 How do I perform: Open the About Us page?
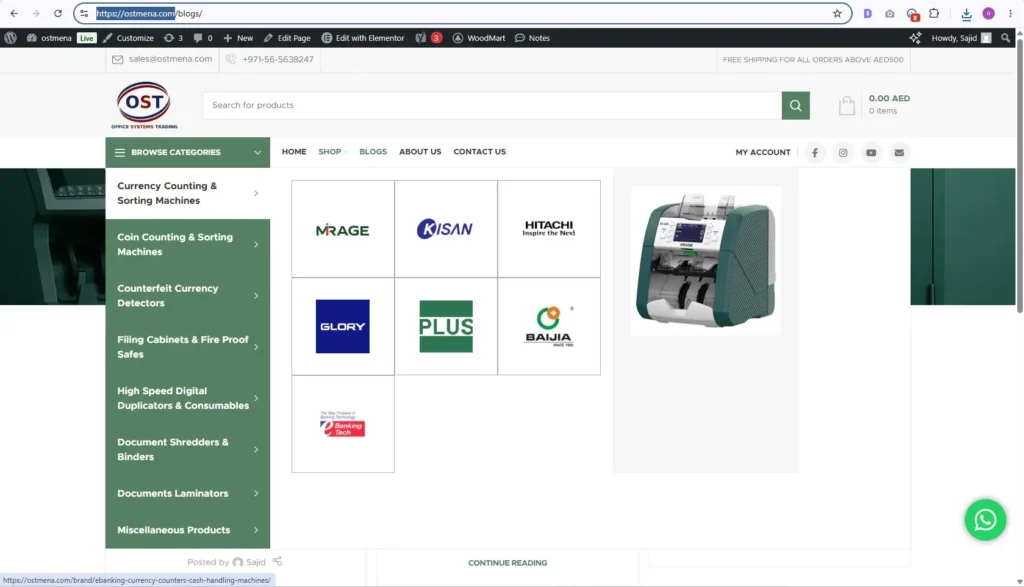(x=420, y=151)
